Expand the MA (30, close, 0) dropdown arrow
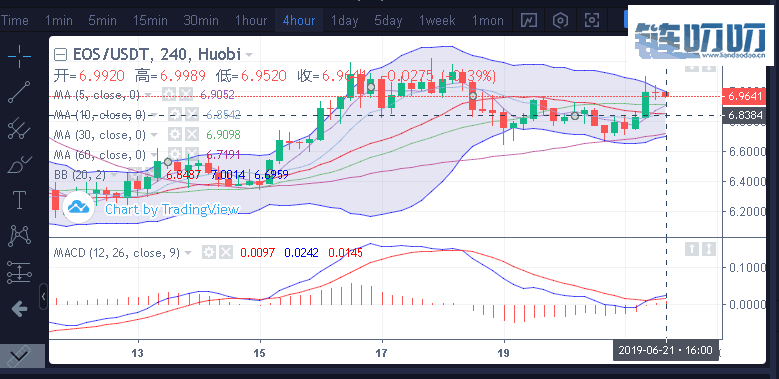 [154, 135]
